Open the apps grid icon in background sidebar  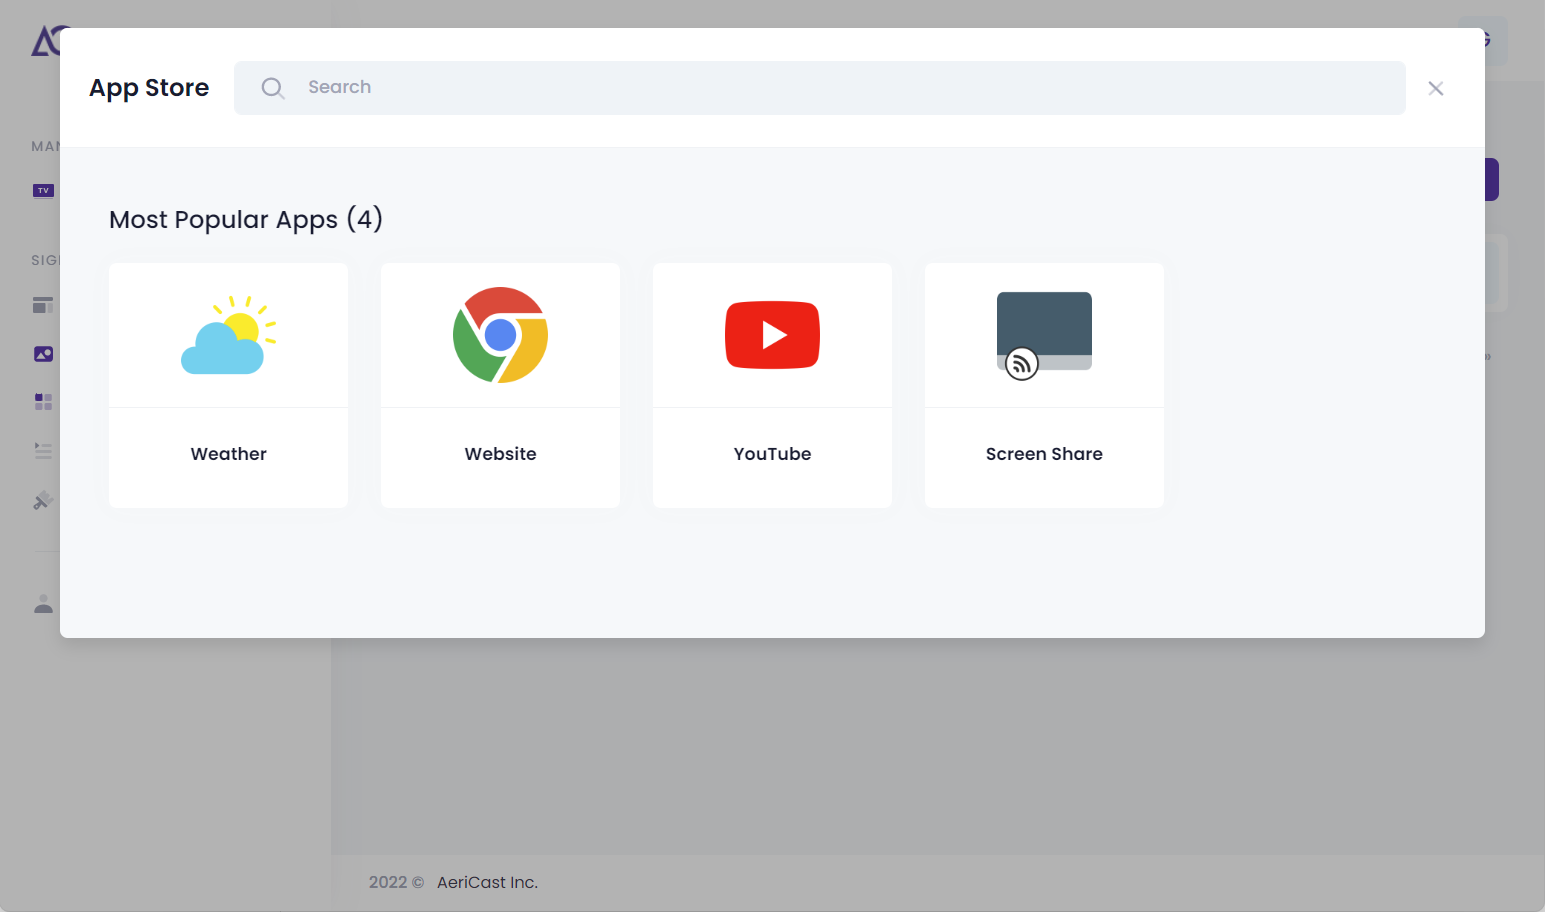[43, 402]
